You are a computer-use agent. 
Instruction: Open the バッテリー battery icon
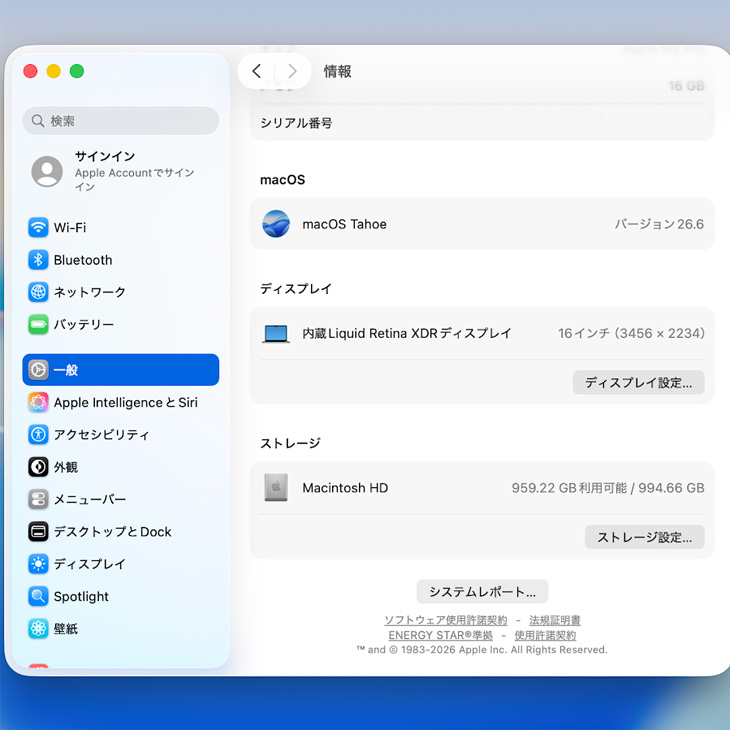(x=38, y=324)
